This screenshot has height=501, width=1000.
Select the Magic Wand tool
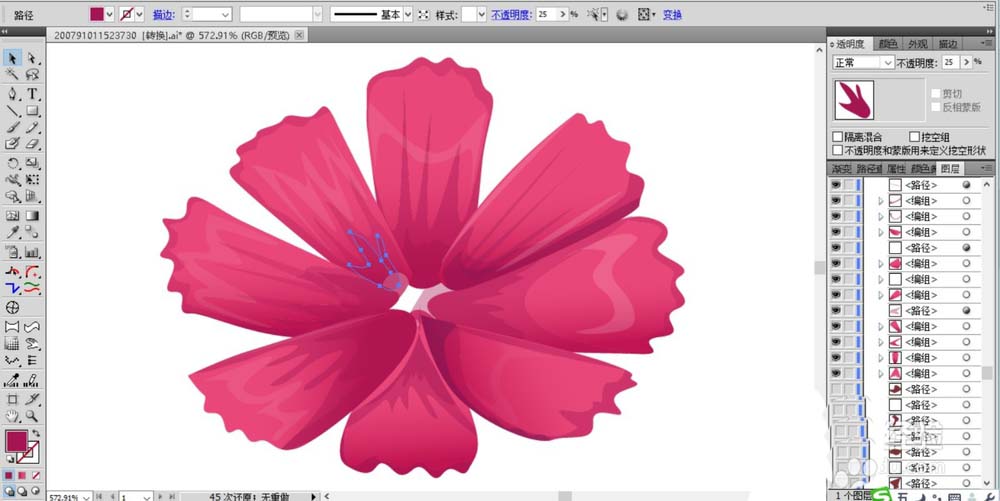12,75
